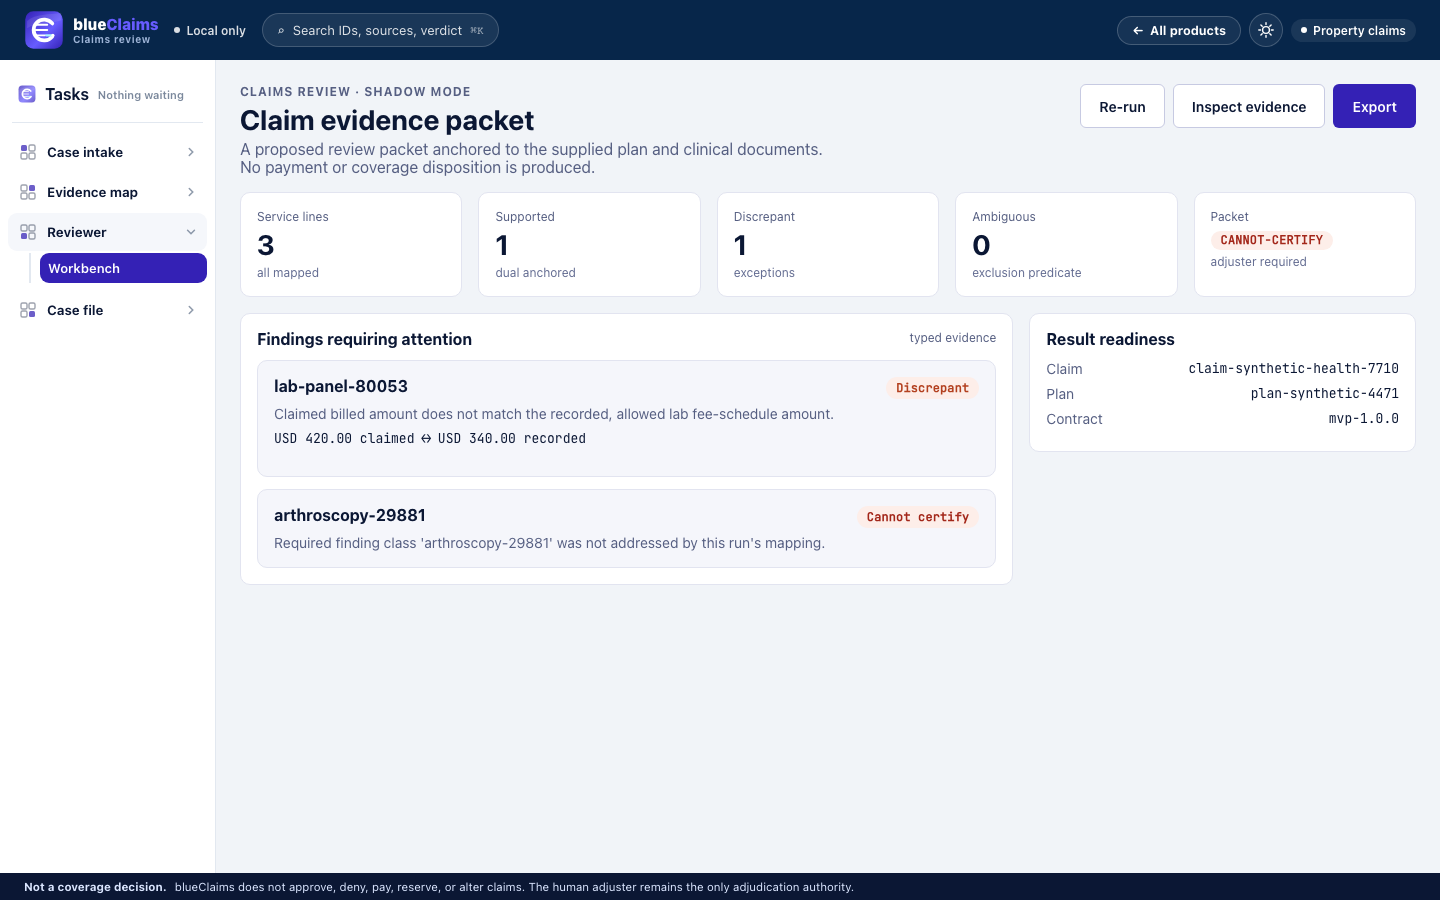Click the Case intake grid icon
Screen dimensions: 1440x900
pos(28,152)
